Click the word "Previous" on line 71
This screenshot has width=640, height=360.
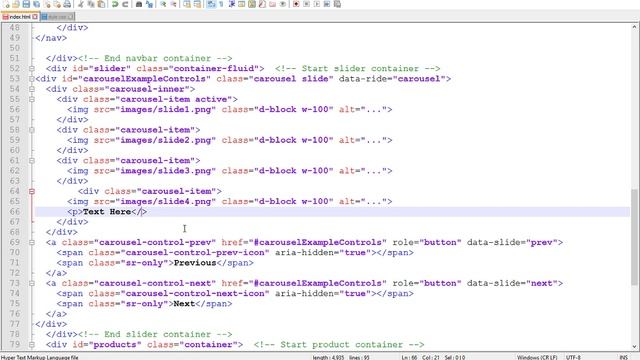pyautogui.click(x=195, y=263)
